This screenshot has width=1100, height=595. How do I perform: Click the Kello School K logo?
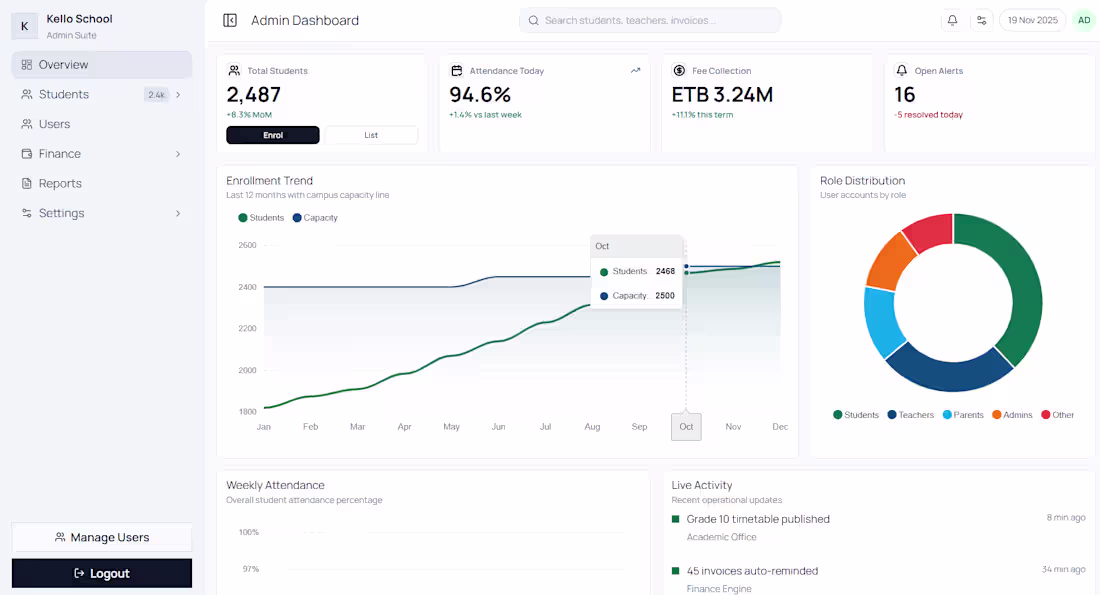coord(25,26)
